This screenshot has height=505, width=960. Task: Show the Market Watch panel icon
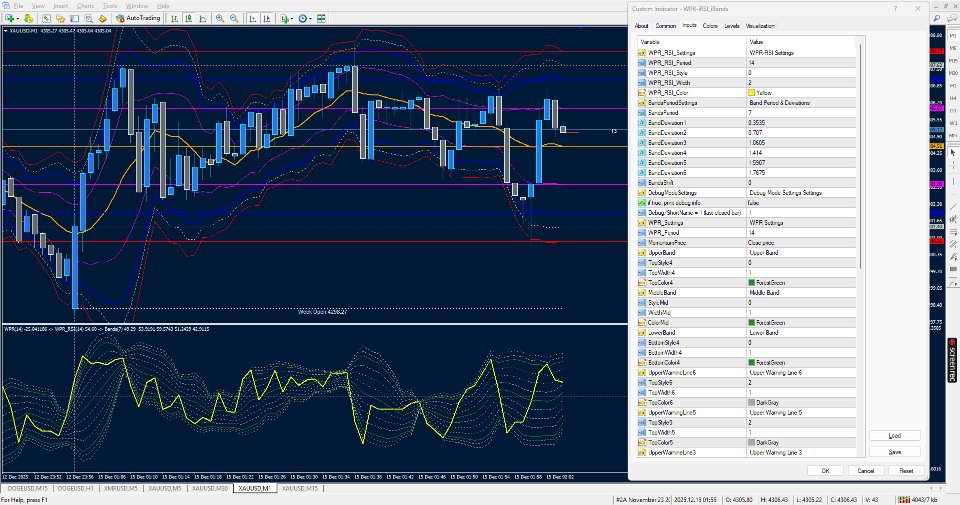click(x=47, y=18)
